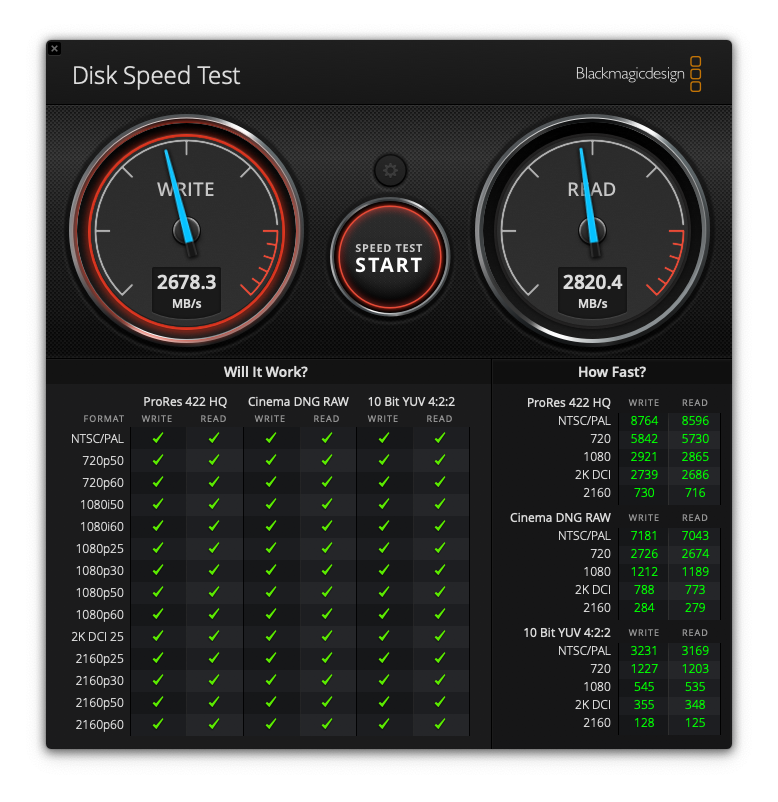Click the Disk Speed Test title
The image size is (778, 802).
(x=155, y=76)
